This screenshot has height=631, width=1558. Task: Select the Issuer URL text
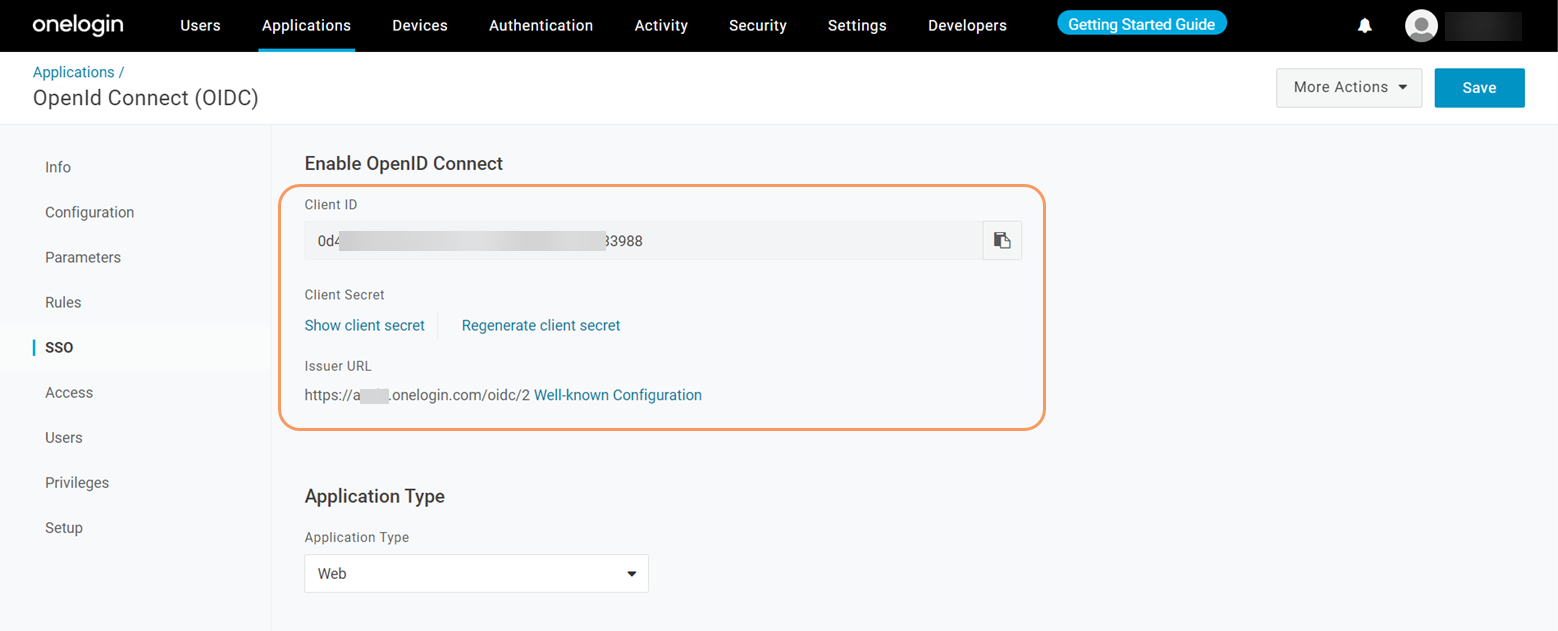click(x=417, y=395)
